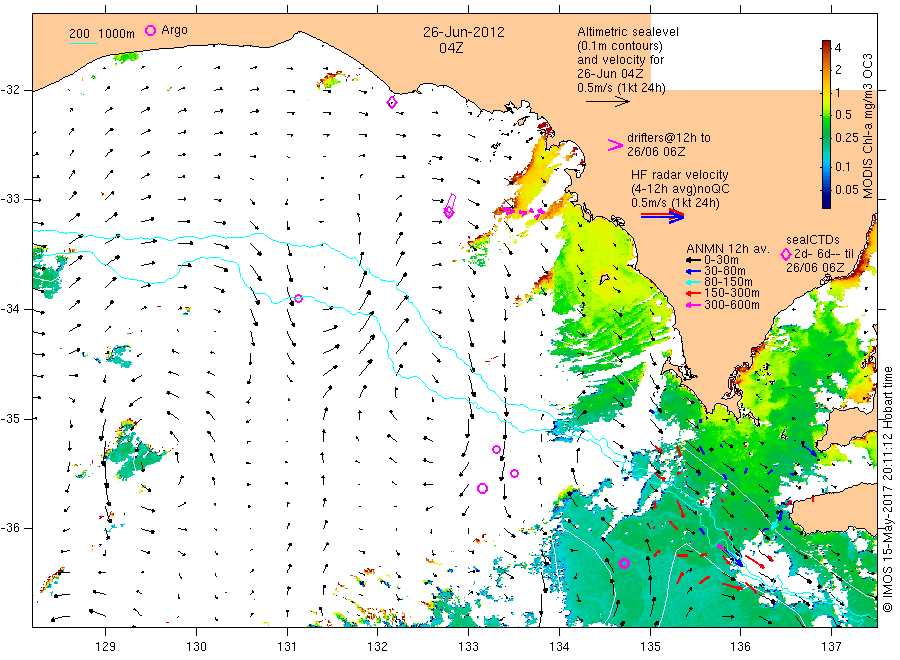Viewport: 900px width, 660px height.
Task: Click the black 0-30m ANMN legend arrow
Action: tap(693, 260)
